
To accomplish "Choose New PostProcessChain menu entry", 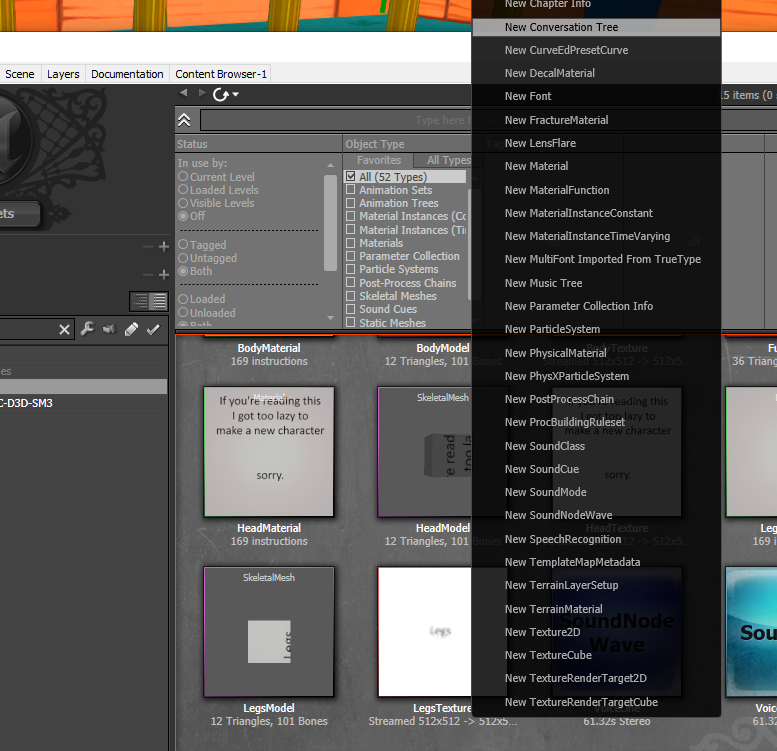I will (x=596, y=399).
